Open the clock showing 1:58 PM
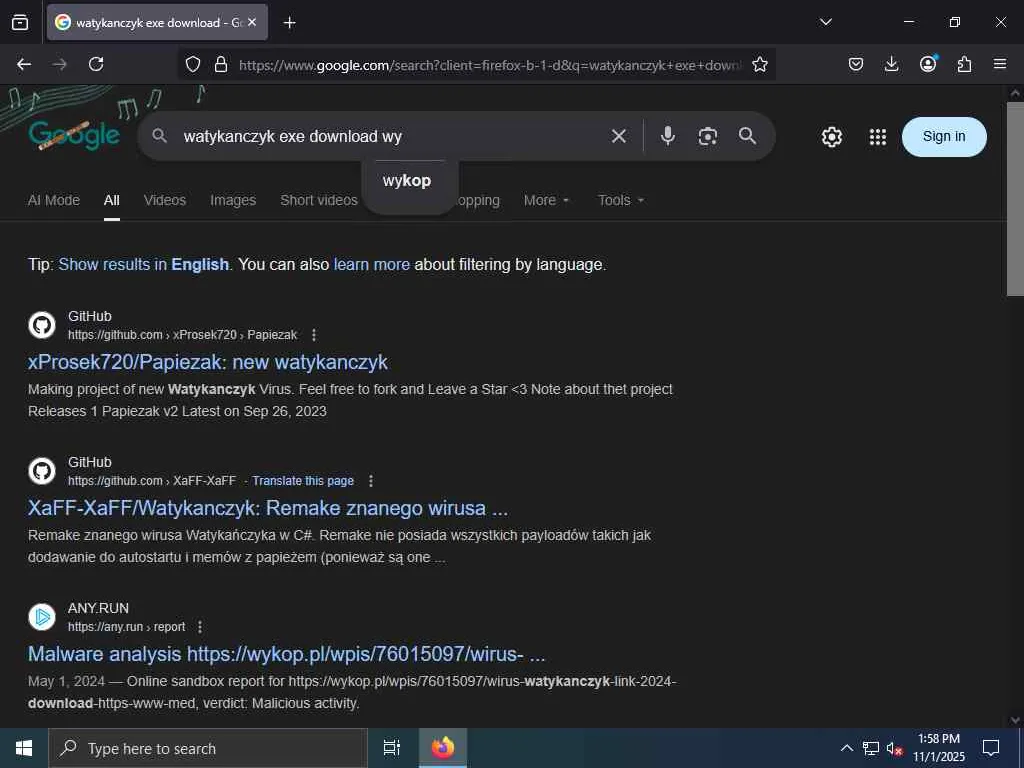The image size is (1024, 768). coord(938,748)
